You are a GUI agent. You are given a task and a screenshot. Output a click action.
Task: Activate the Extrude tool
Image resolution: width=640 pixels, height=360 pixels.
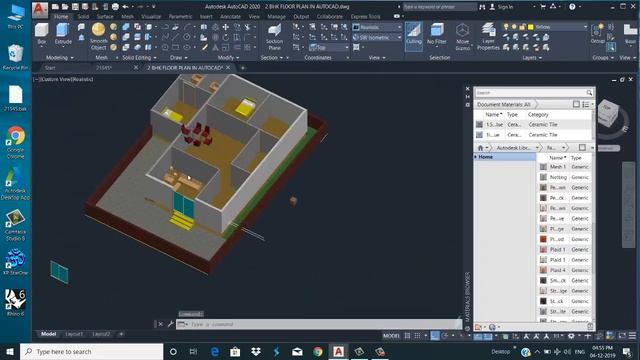coord(63,34)
